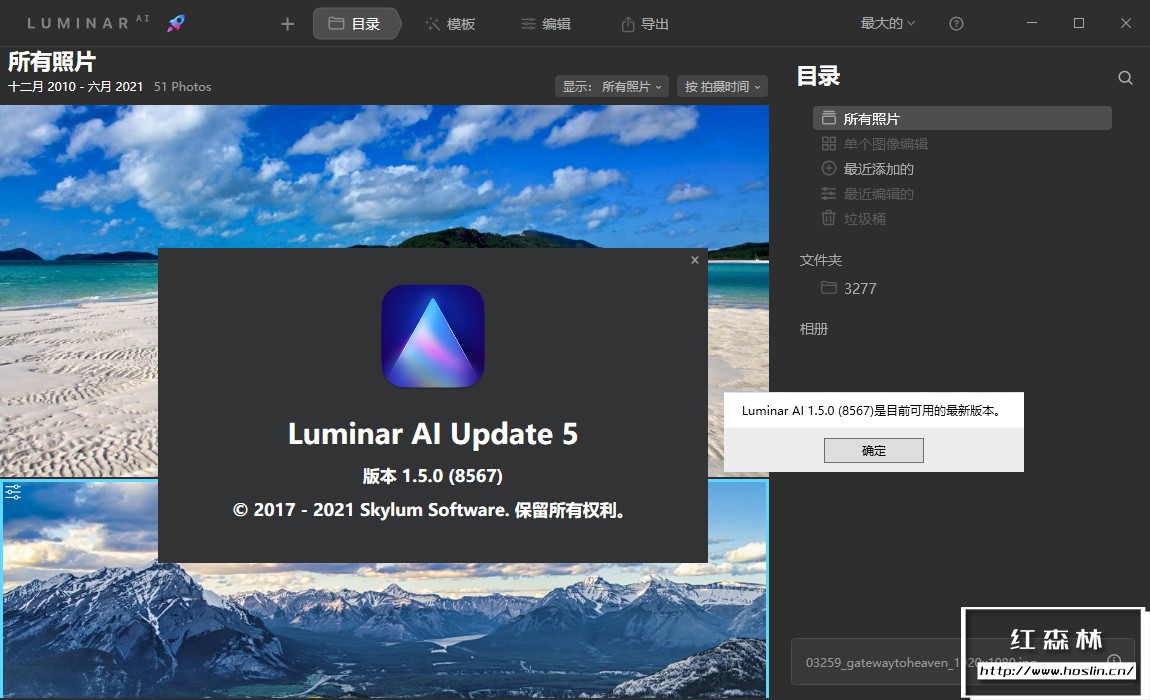This screenshot has width=1150, height=700.
Task: Open the 按 拍摄时间 sort dropdown
Action: pos(722,87)
